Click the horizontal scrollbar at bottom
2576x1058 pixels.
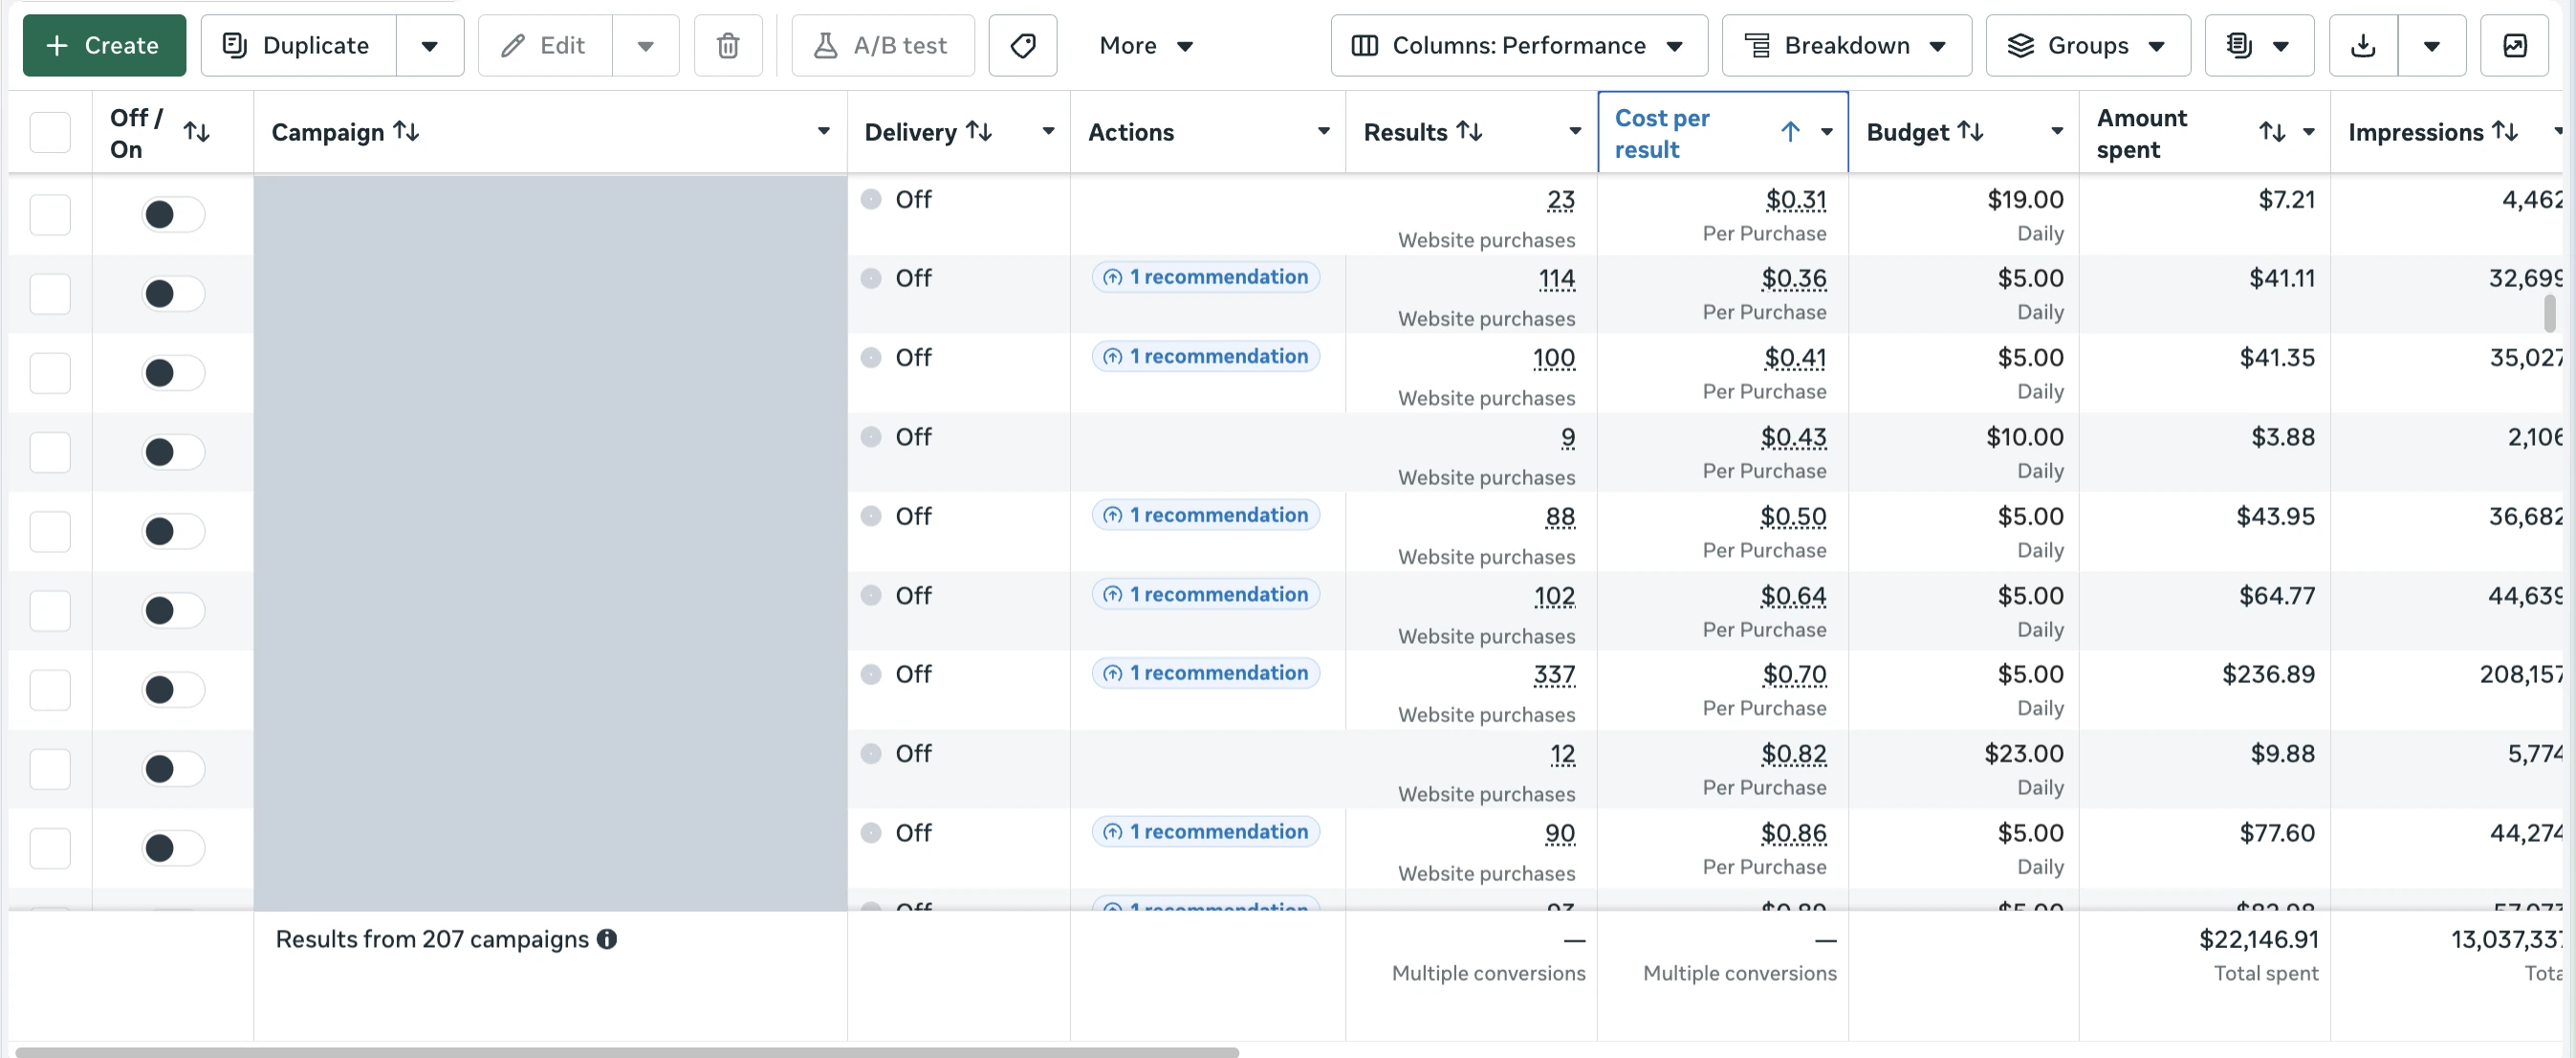click(627, 1052)
